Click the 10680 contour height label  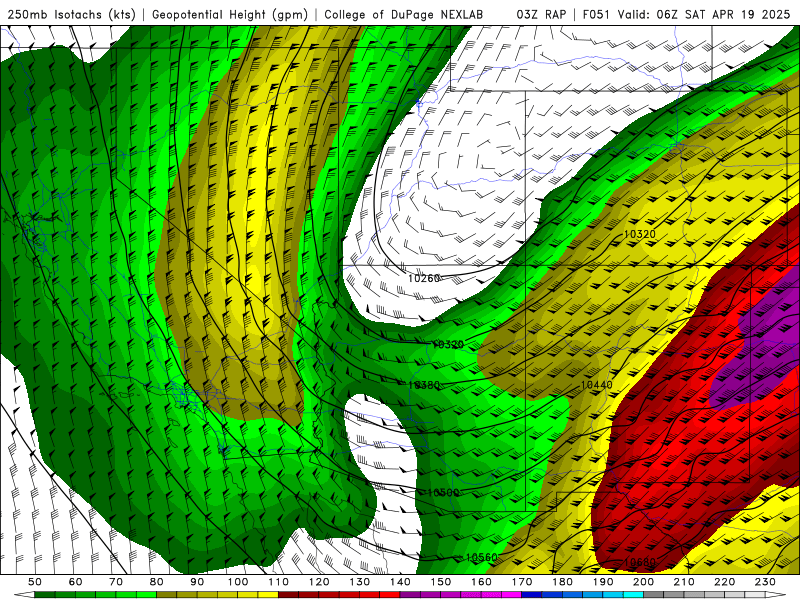[x=640, y=562]
